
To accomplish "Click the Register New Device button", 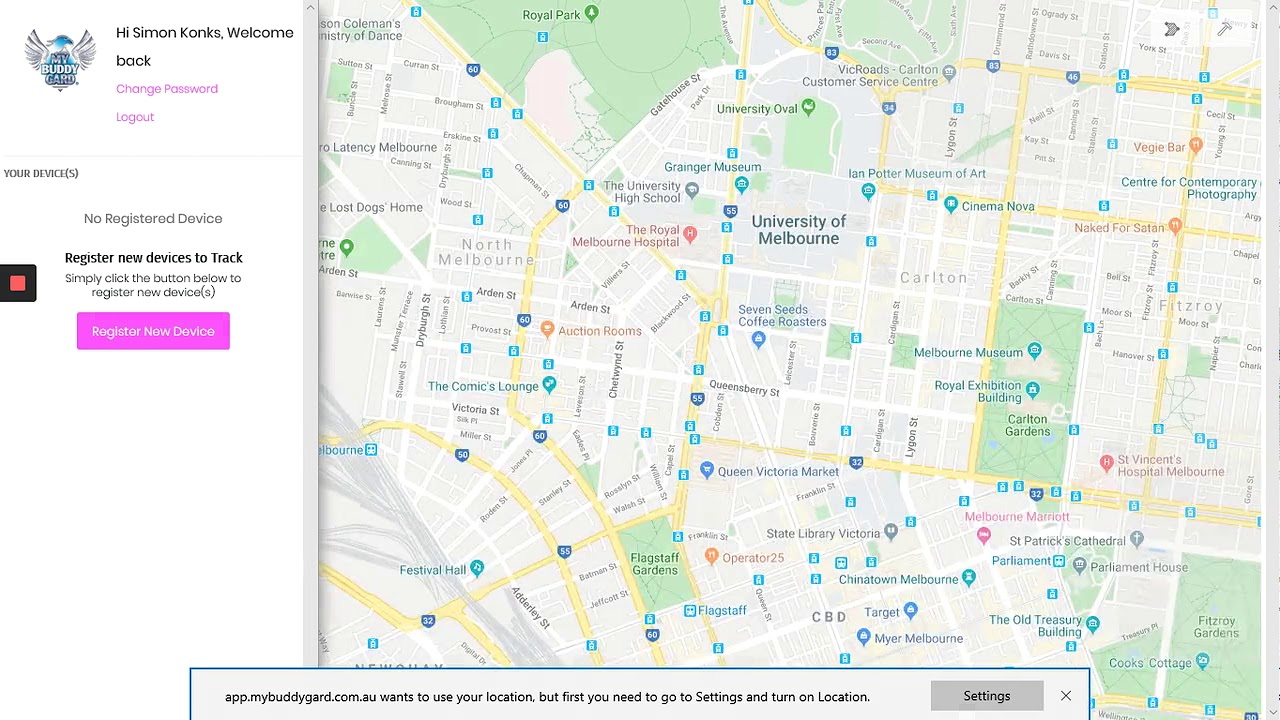I will click(x=153, y=331).
